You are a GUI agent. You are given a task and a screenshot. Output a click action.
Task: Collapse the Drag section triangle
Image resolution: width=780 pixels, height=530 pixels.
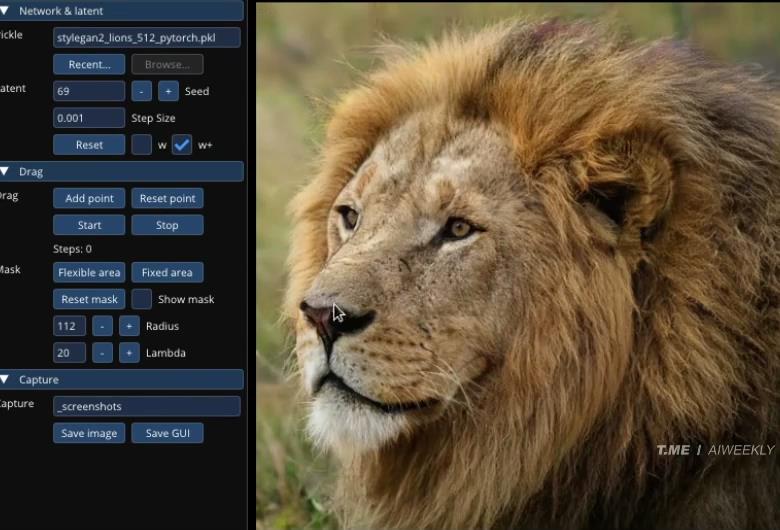click(x=6, y=172)
